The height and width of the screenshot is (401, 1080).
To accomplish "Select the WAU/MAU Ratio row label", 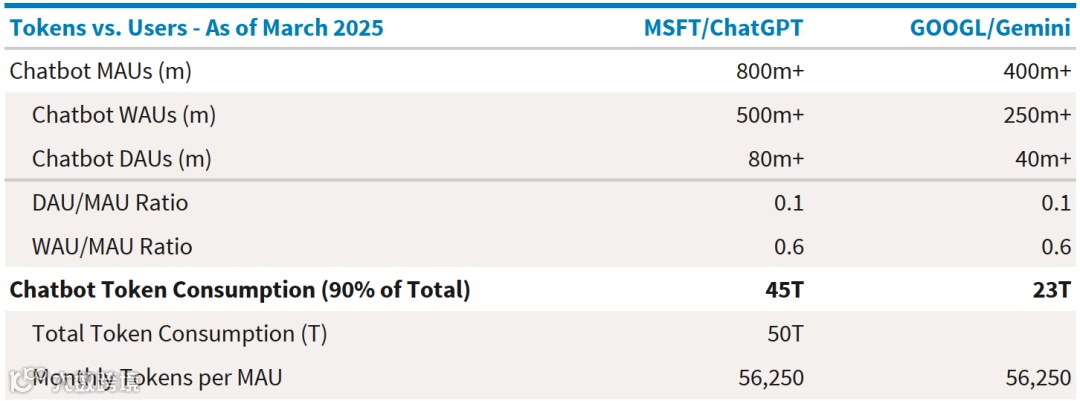I will click(x=112, y=247).
